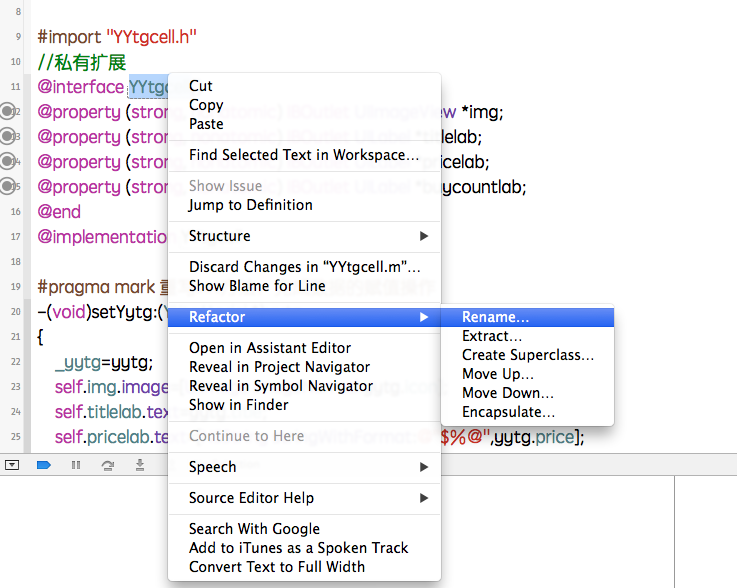The height and width of the screenshot is (588, 737).
Task: Click the @end line of code
Action: pos(59,212)
